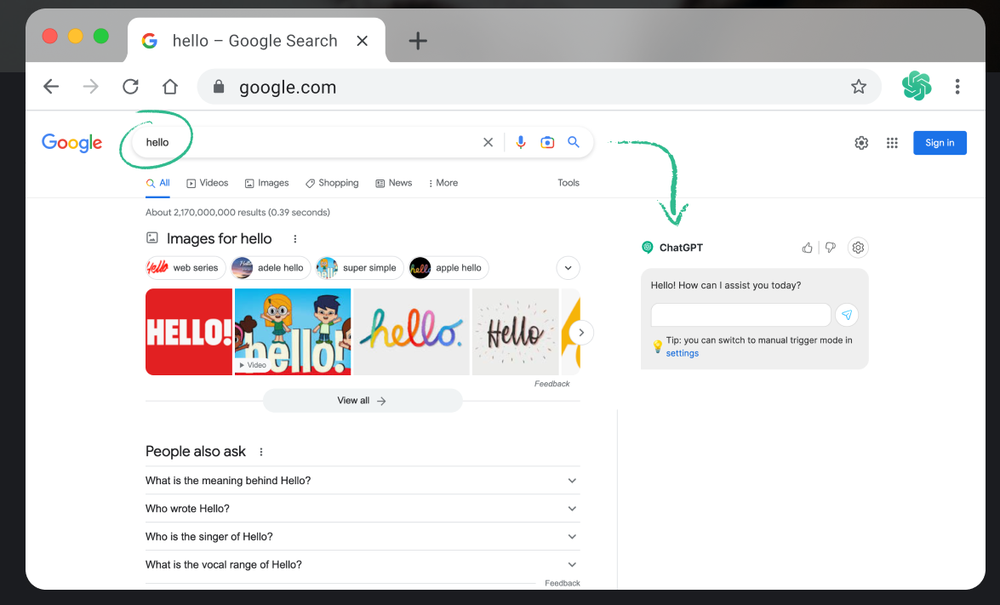Viewport: 1000px width, 605px height.
Task: Select the super simple image chip
Action: click(x=360, y=268)
